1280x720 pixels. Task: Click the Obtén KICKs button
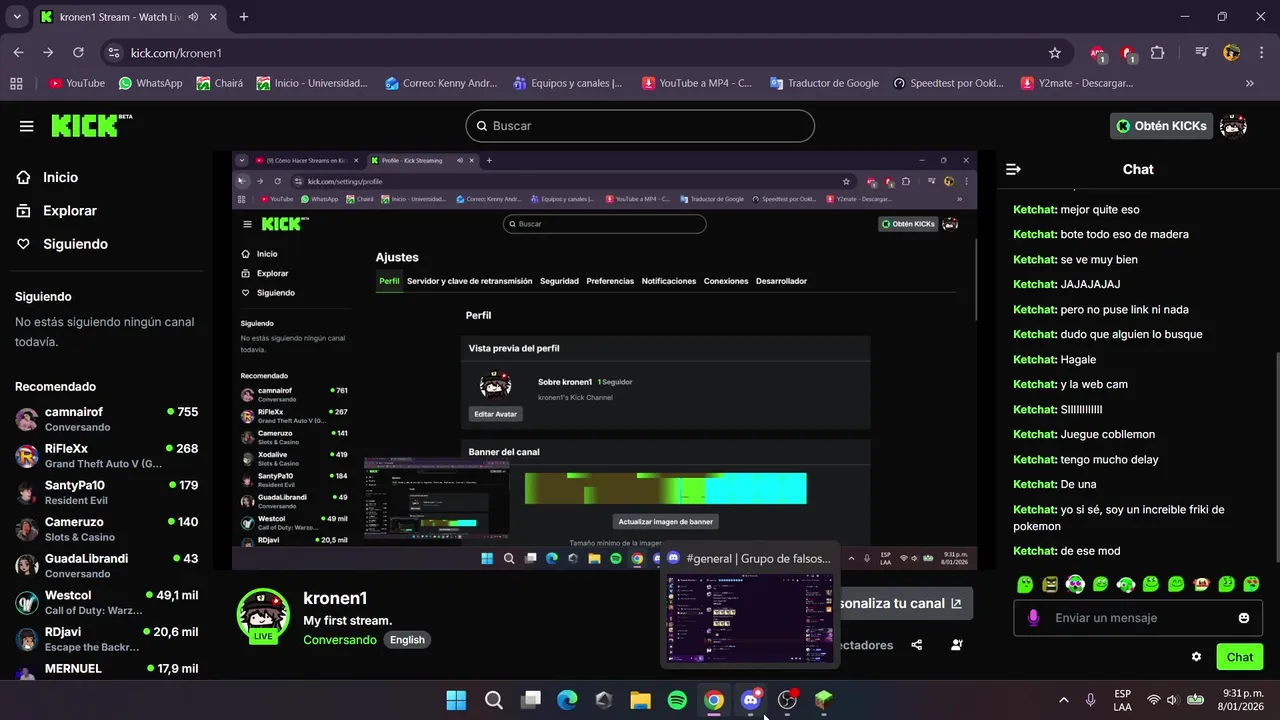coord(1162,126)
